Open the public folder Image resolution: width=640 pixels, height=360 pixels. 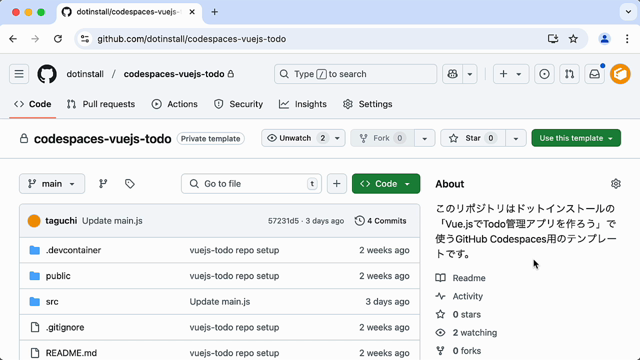click(58, 276)
